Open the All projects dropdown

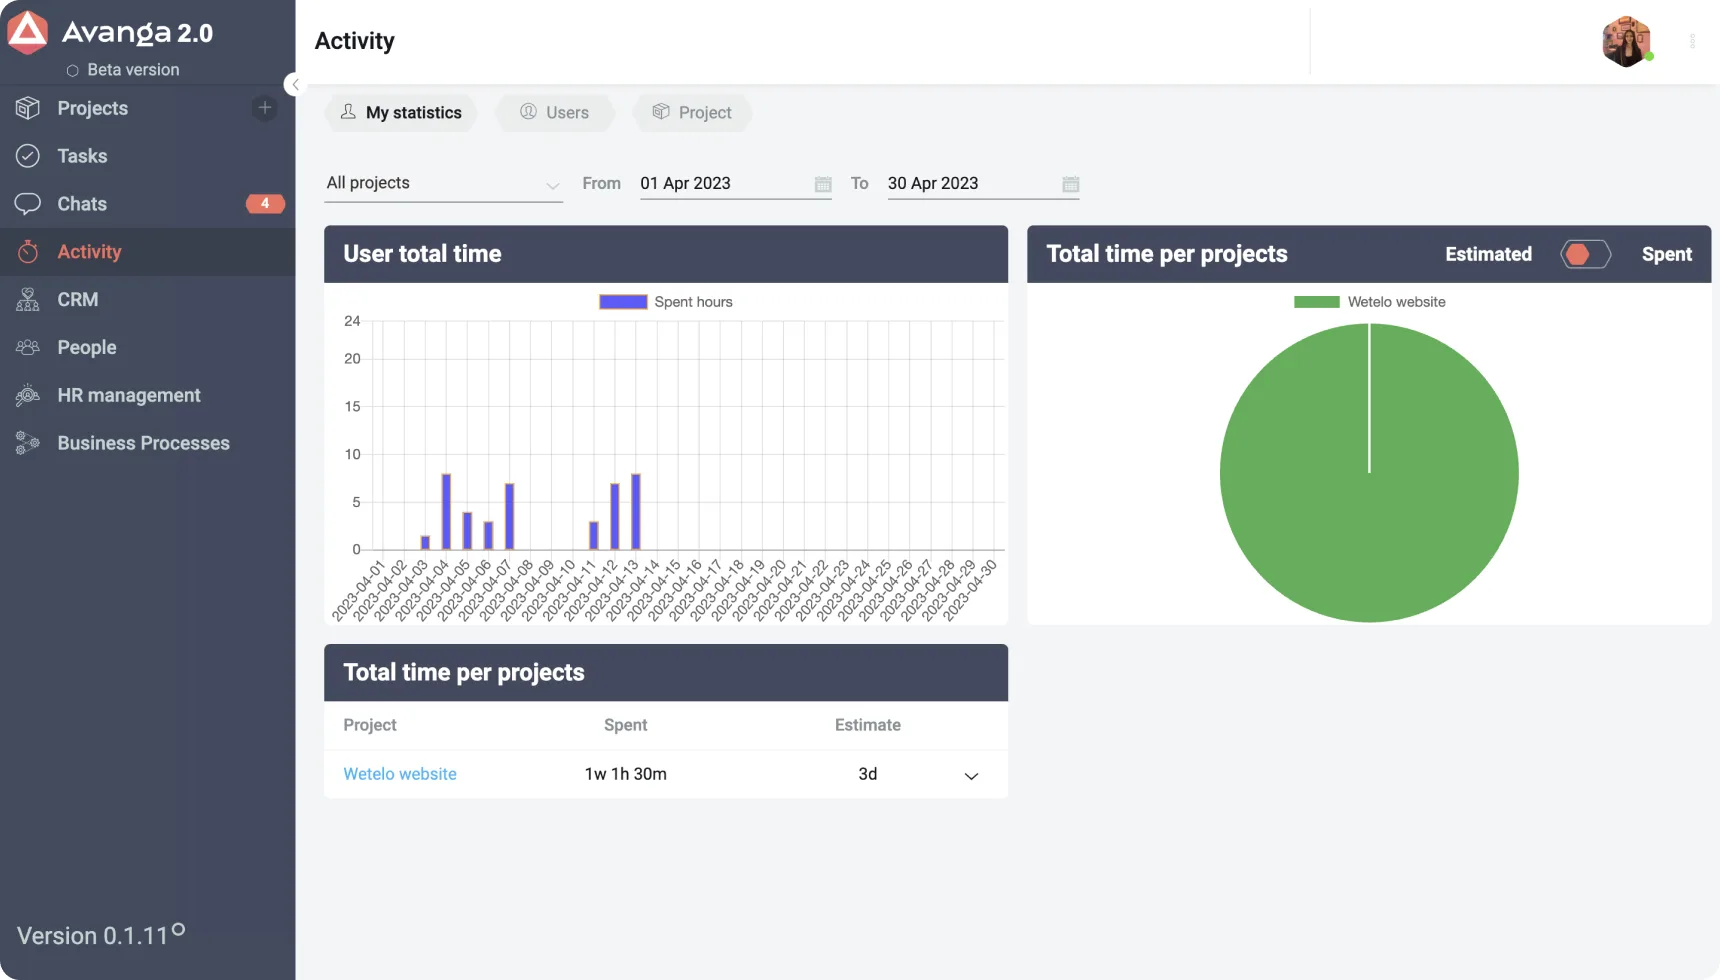(x=443, y=184)
